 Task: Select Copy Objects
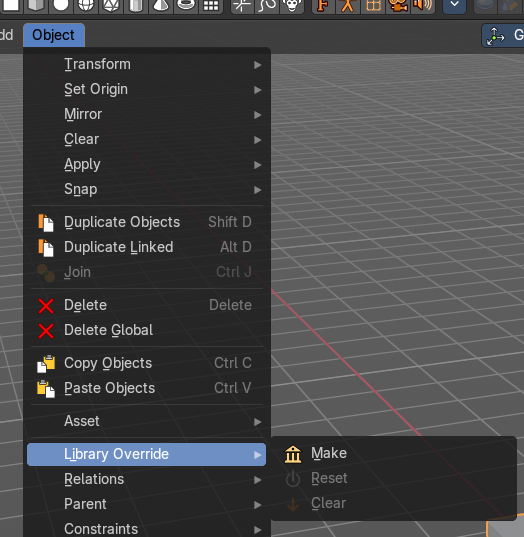coord(147,363)
